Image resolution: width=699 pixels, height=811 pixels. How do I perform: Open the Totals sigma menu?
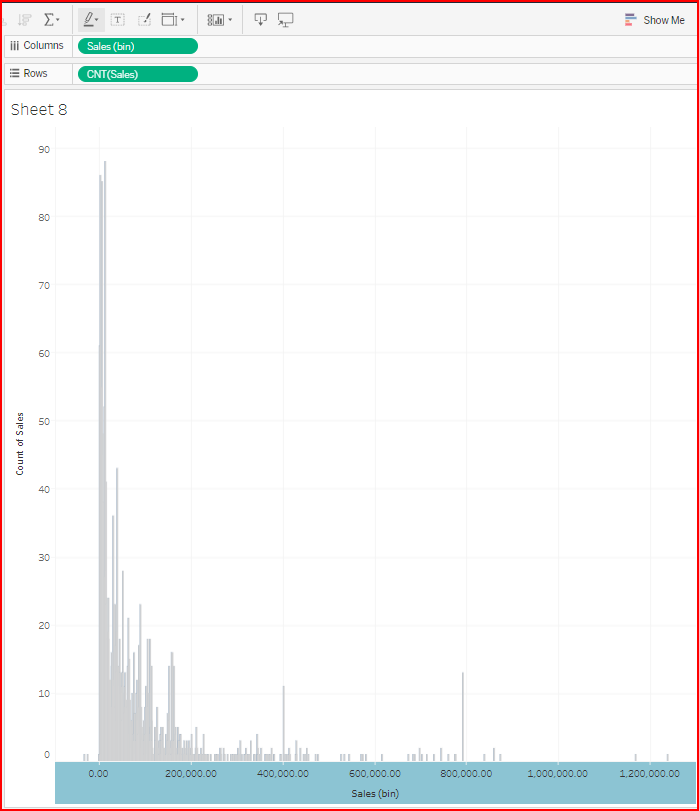52,19
